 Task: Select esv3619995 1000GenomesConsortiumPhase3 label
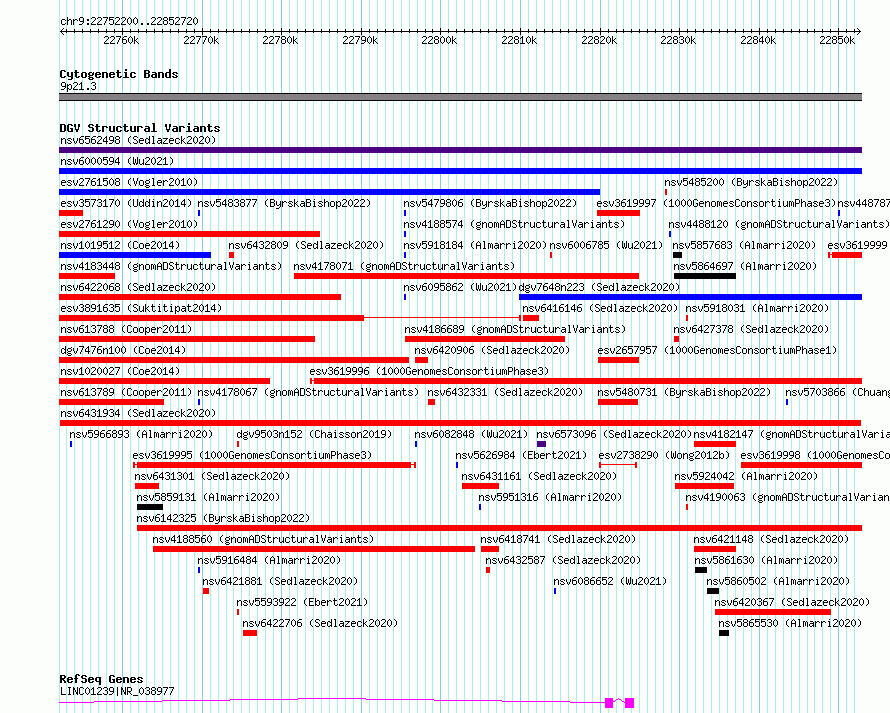coord(252,455)
